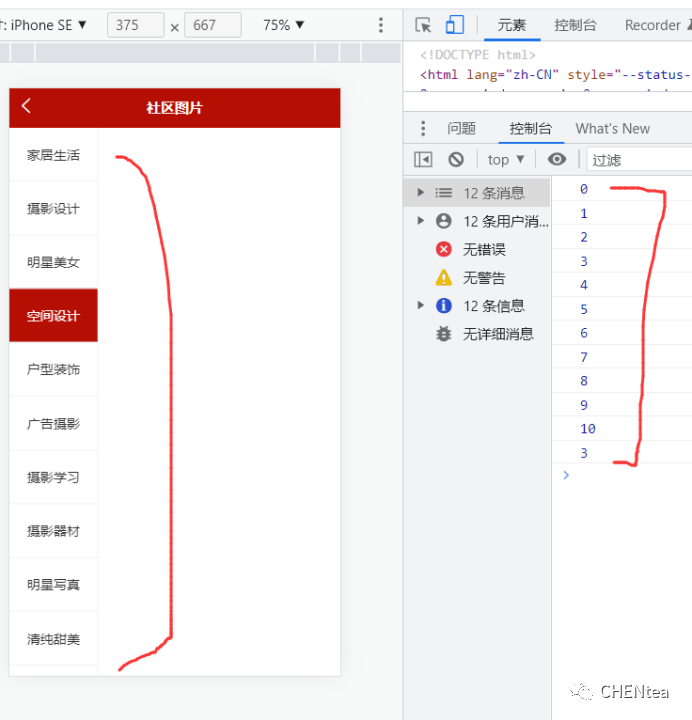Open the 75% zoom dropdown
Screen dimensions: 692x720
click(283, 25)
